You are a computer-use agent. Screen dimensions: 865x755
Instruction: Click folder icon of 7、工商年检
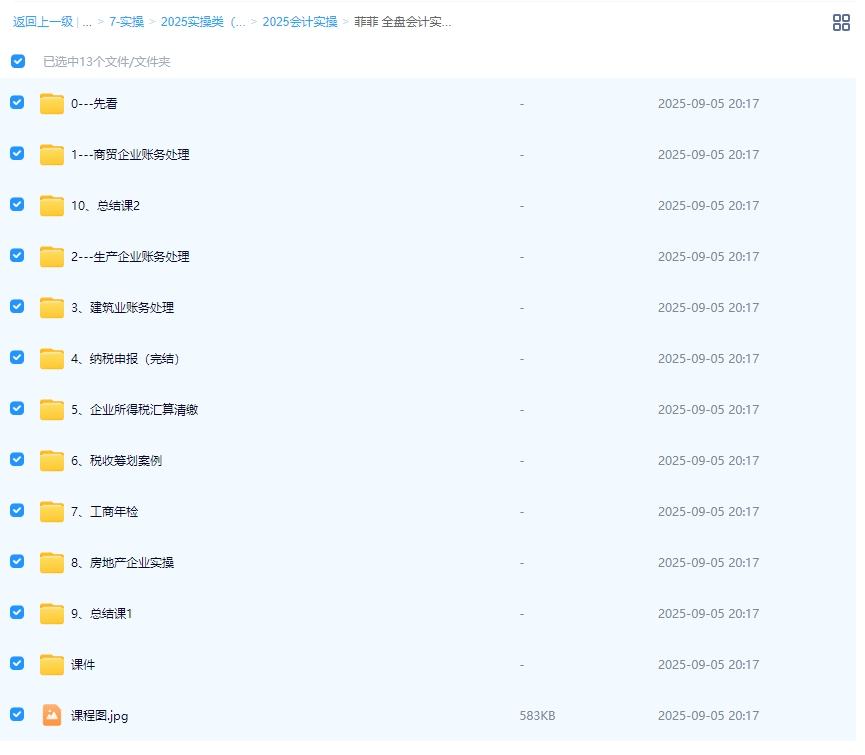point(52,512)
